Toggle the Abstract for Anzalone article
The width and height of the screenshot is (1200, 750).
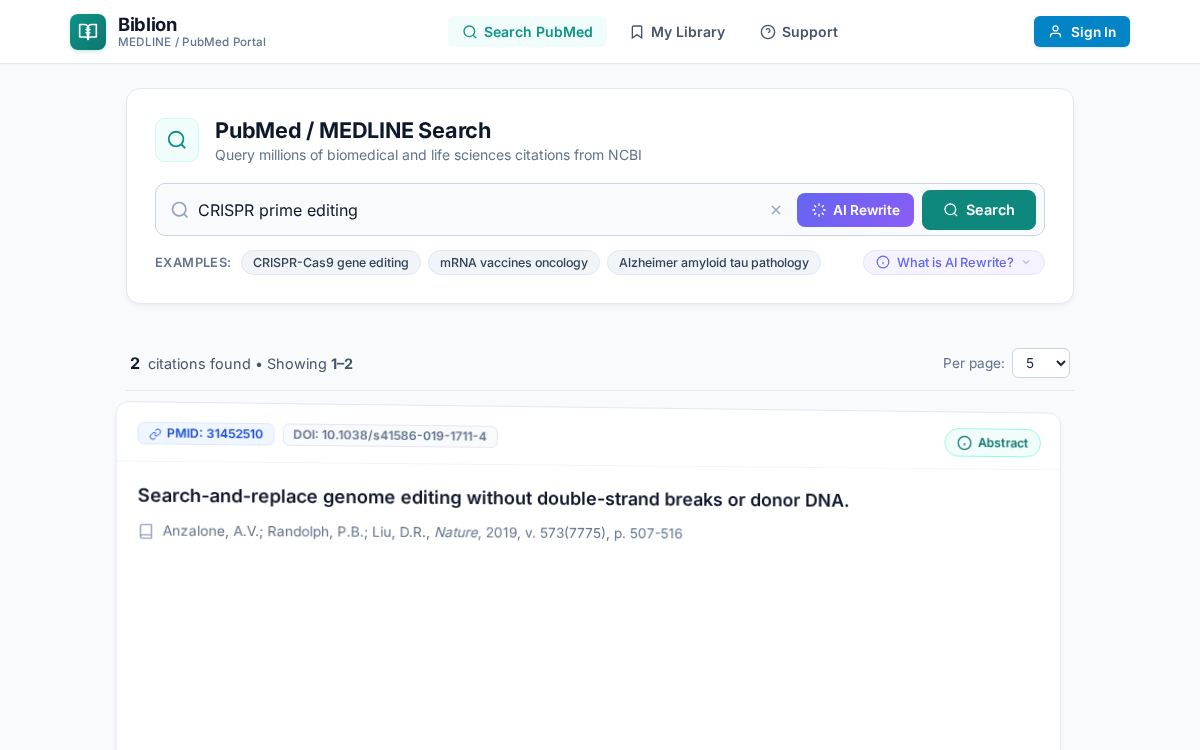992,443
